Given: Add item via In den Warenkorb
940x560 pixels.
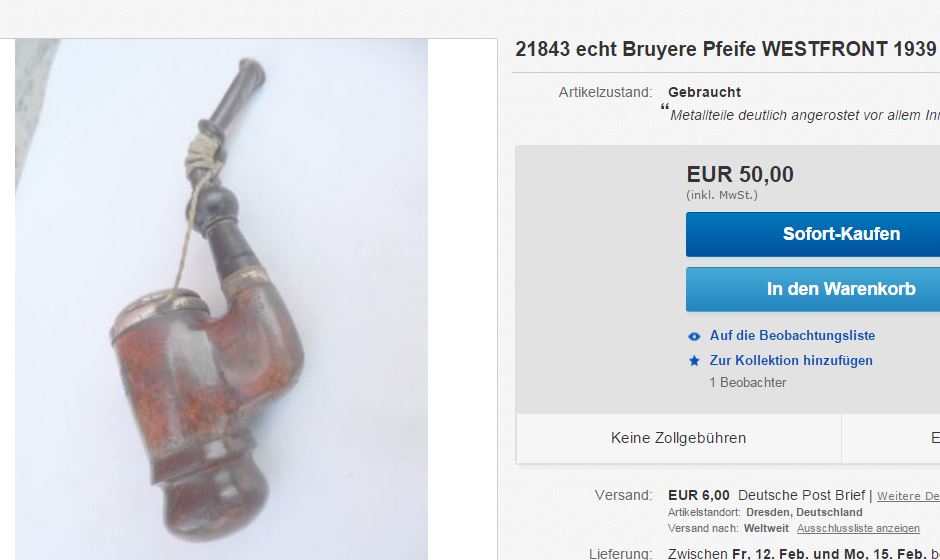Looking at the screenshot, I should tap(813, 289).
